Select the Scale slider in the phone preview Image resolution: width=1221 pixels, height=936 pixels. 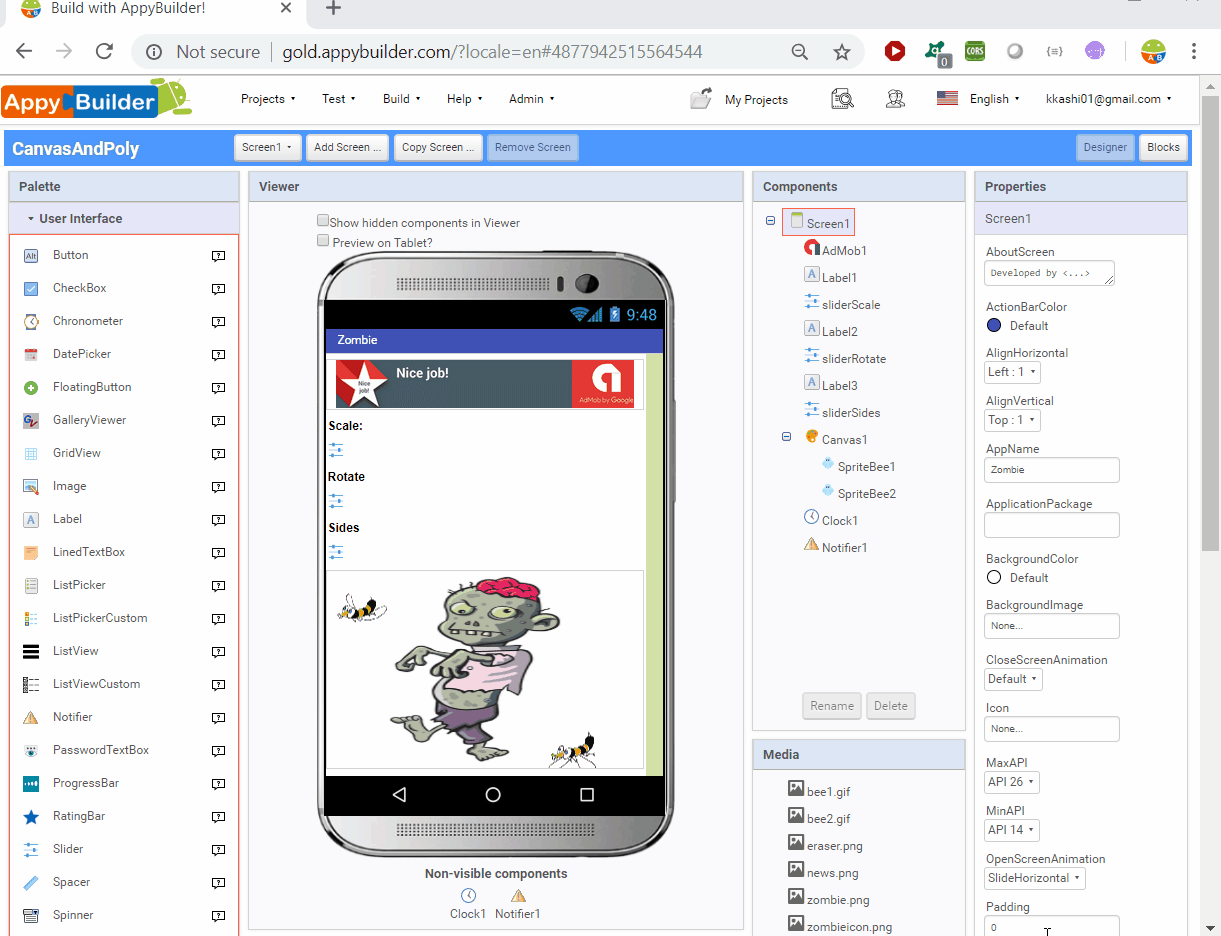336,450
